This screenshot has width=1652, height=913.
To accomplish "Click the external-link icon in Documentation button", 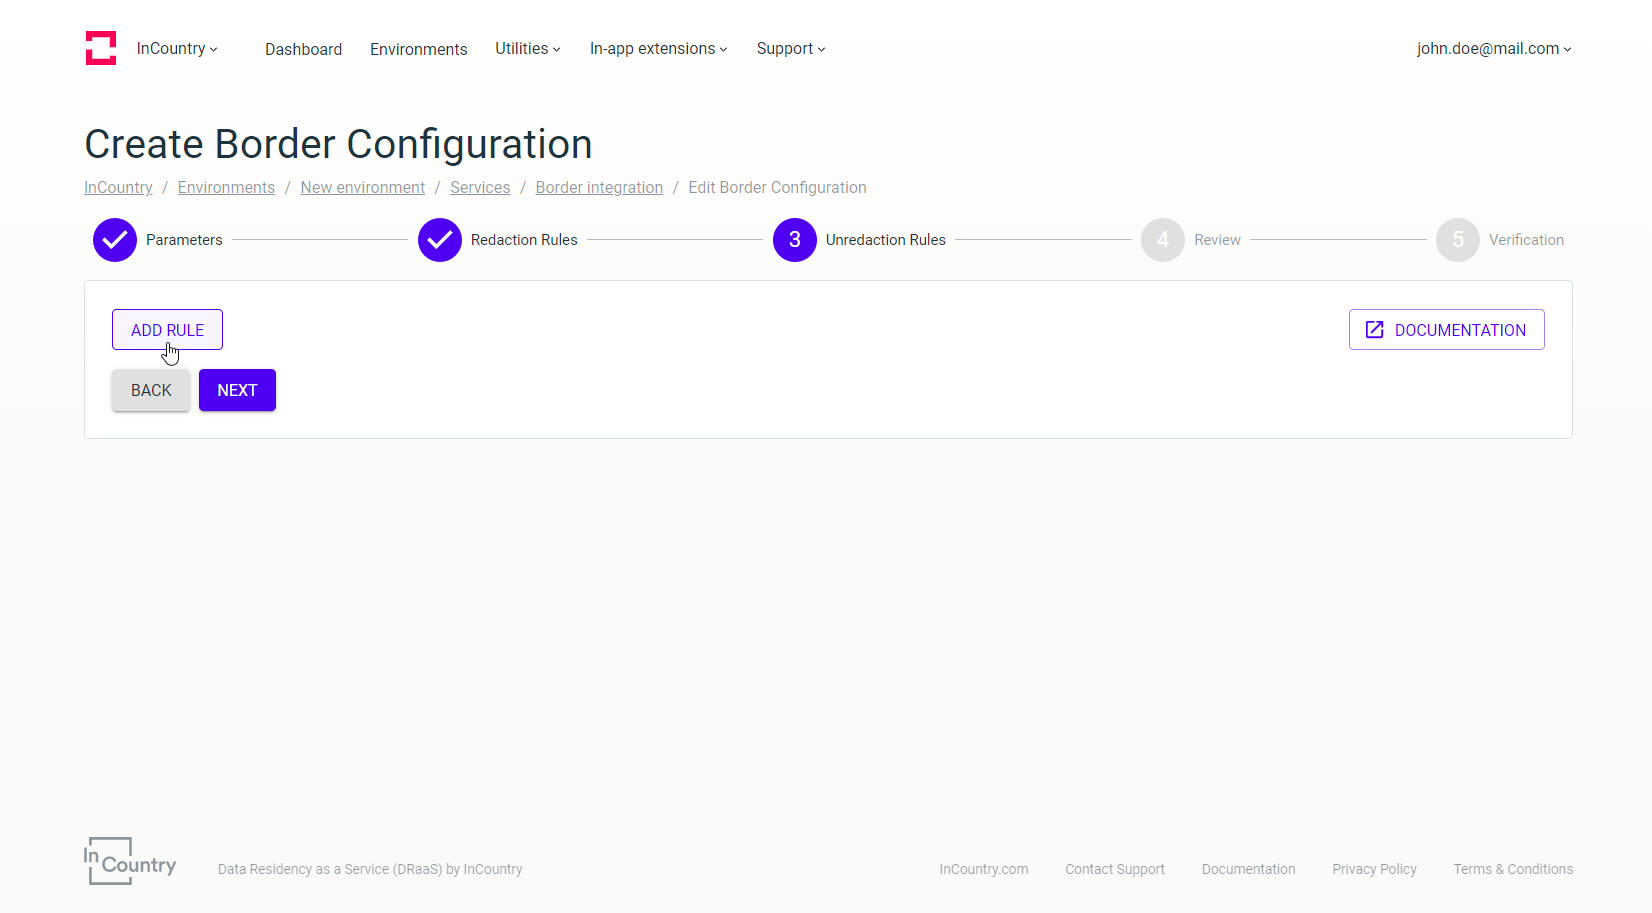I will click(x=1375, y=330).
